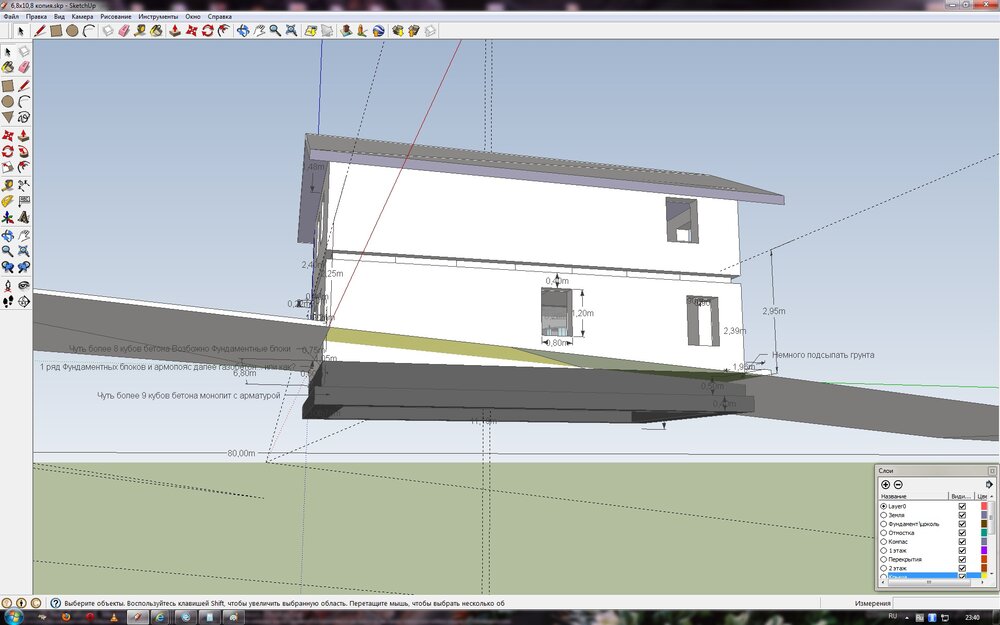Toggle visibility checkbox for Земля layer
1000x625 pixels.
[x=962, y=515]
